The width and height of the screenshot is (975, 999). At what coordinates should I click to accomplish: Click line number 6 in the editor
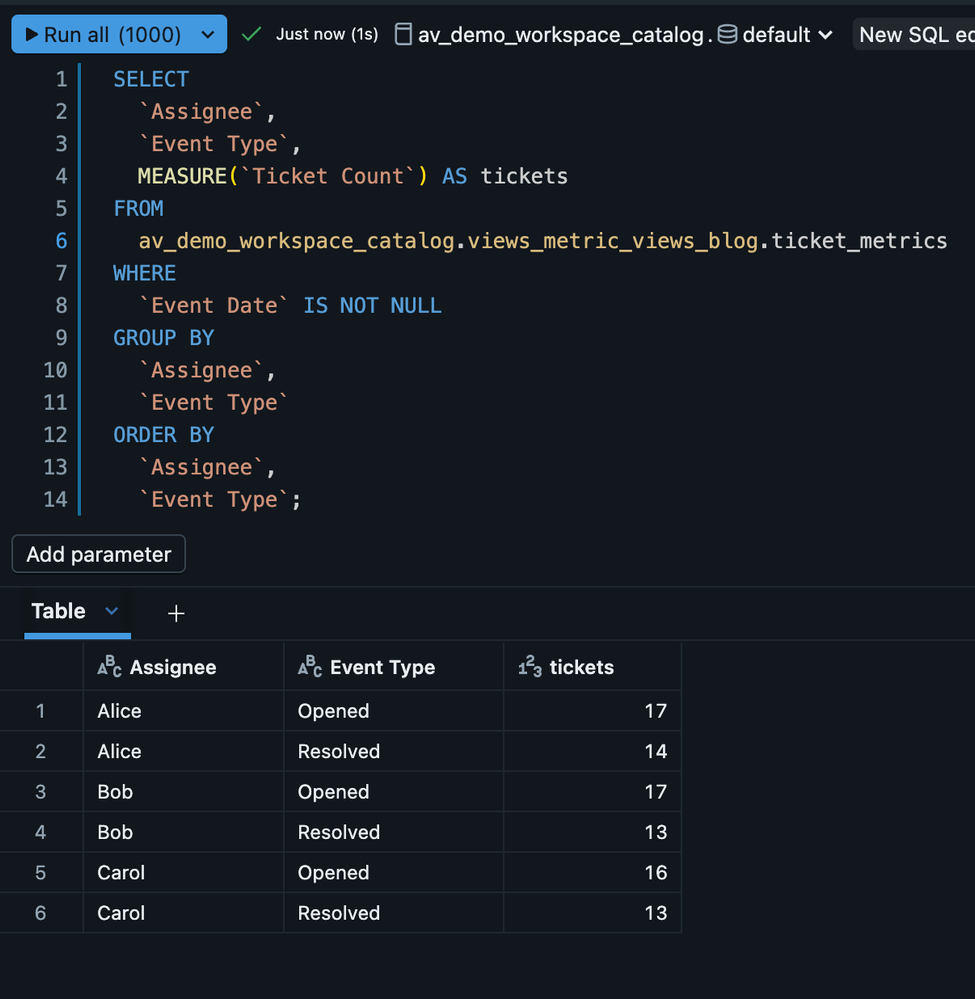coord(61,241)
